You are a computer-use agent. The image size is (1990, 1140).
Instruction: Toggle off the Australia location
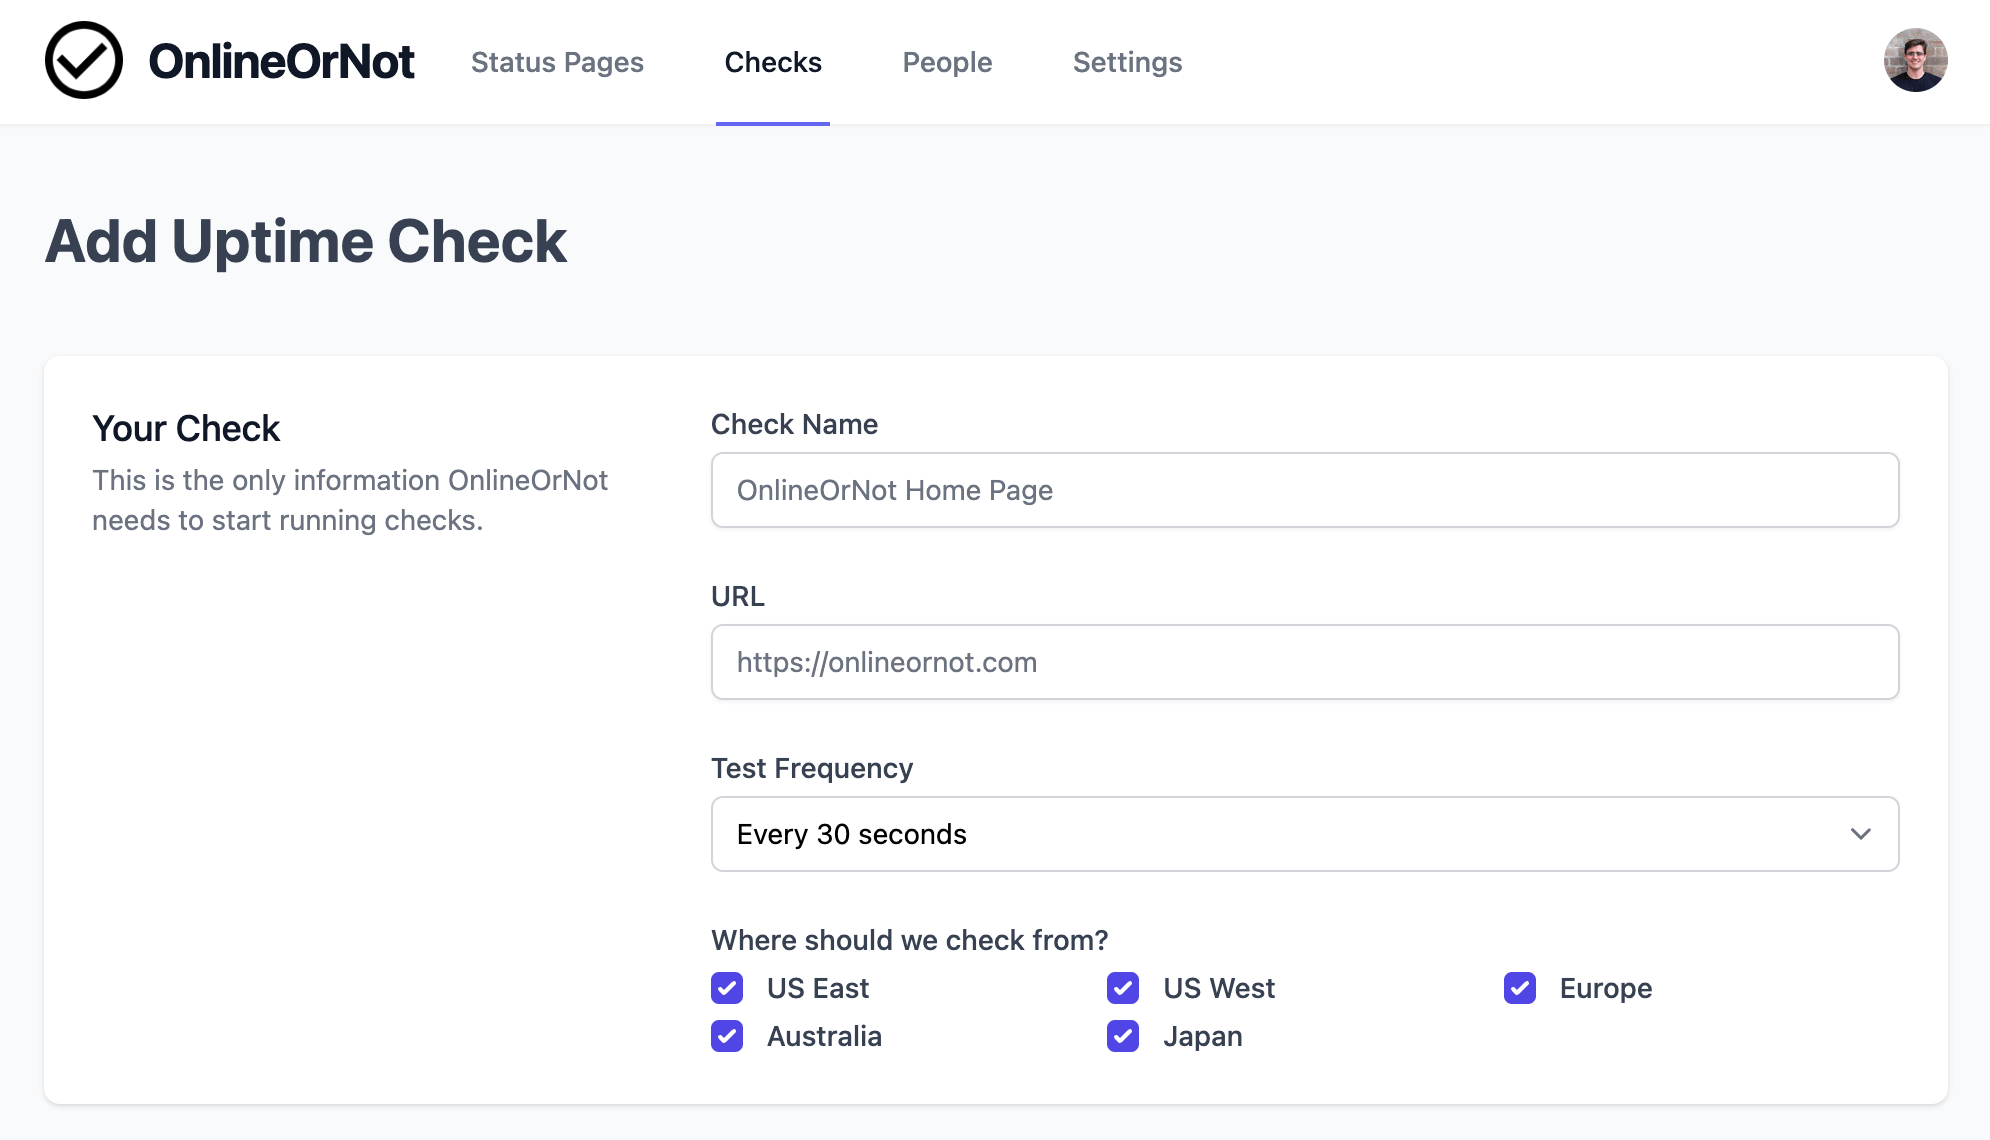pyautogui.click(x=727, y=1036)
